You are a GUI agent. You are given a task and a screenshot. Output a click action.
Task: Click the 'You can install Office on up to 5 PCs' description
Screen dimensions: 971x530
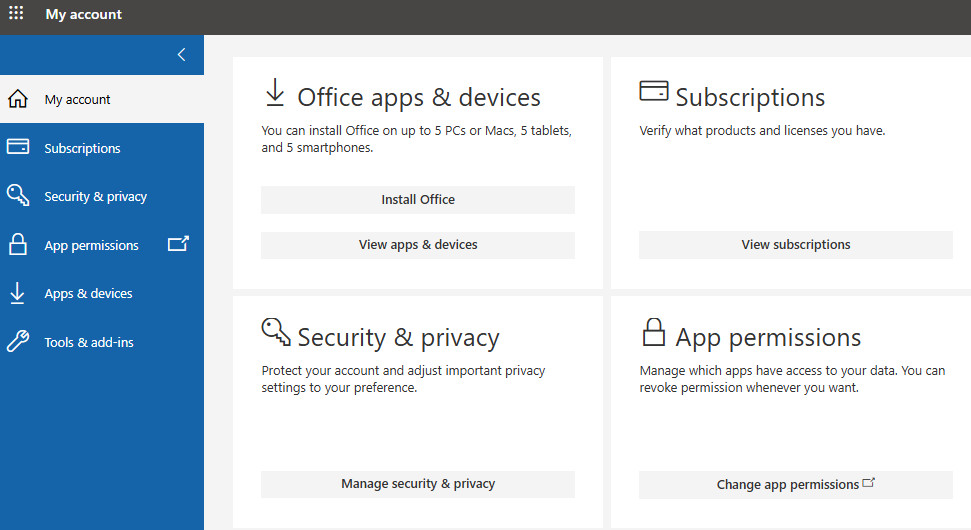(x=416, y=139)
